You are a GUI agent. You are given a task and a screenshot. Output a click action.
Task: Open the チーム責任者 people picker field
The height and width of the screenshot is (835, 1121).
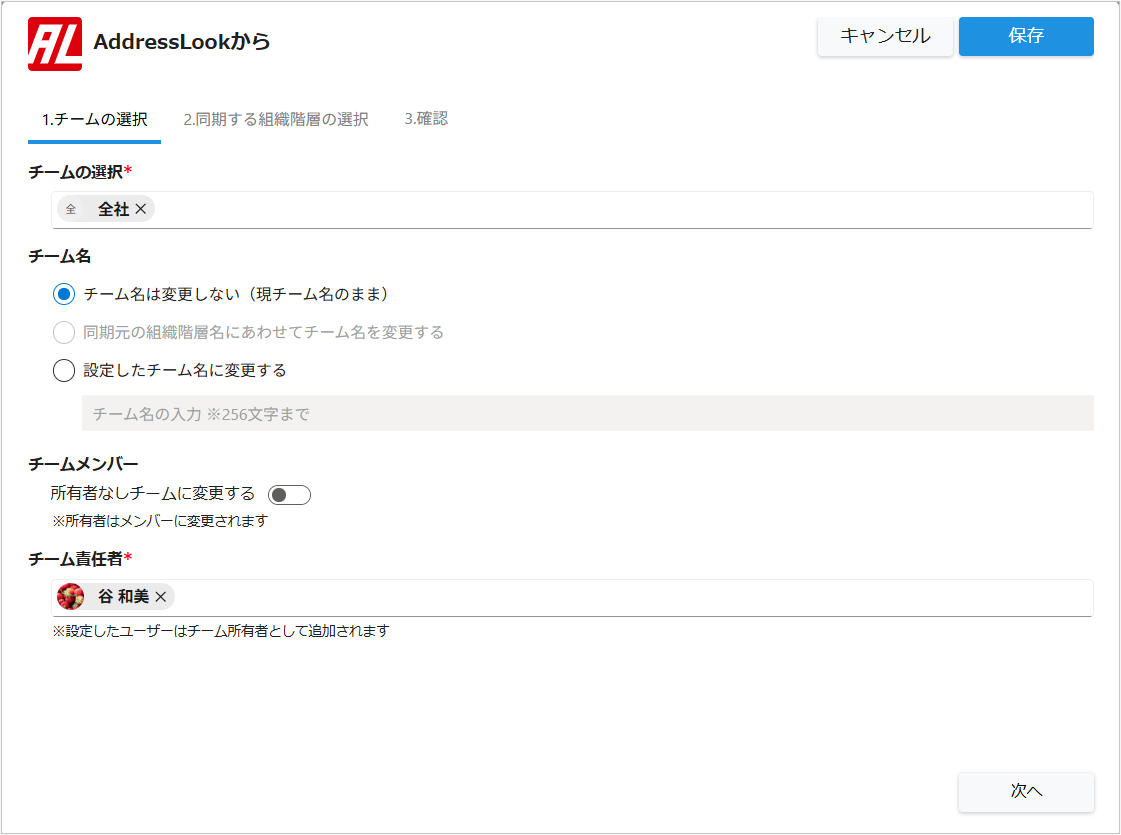(x=630, y=597)
